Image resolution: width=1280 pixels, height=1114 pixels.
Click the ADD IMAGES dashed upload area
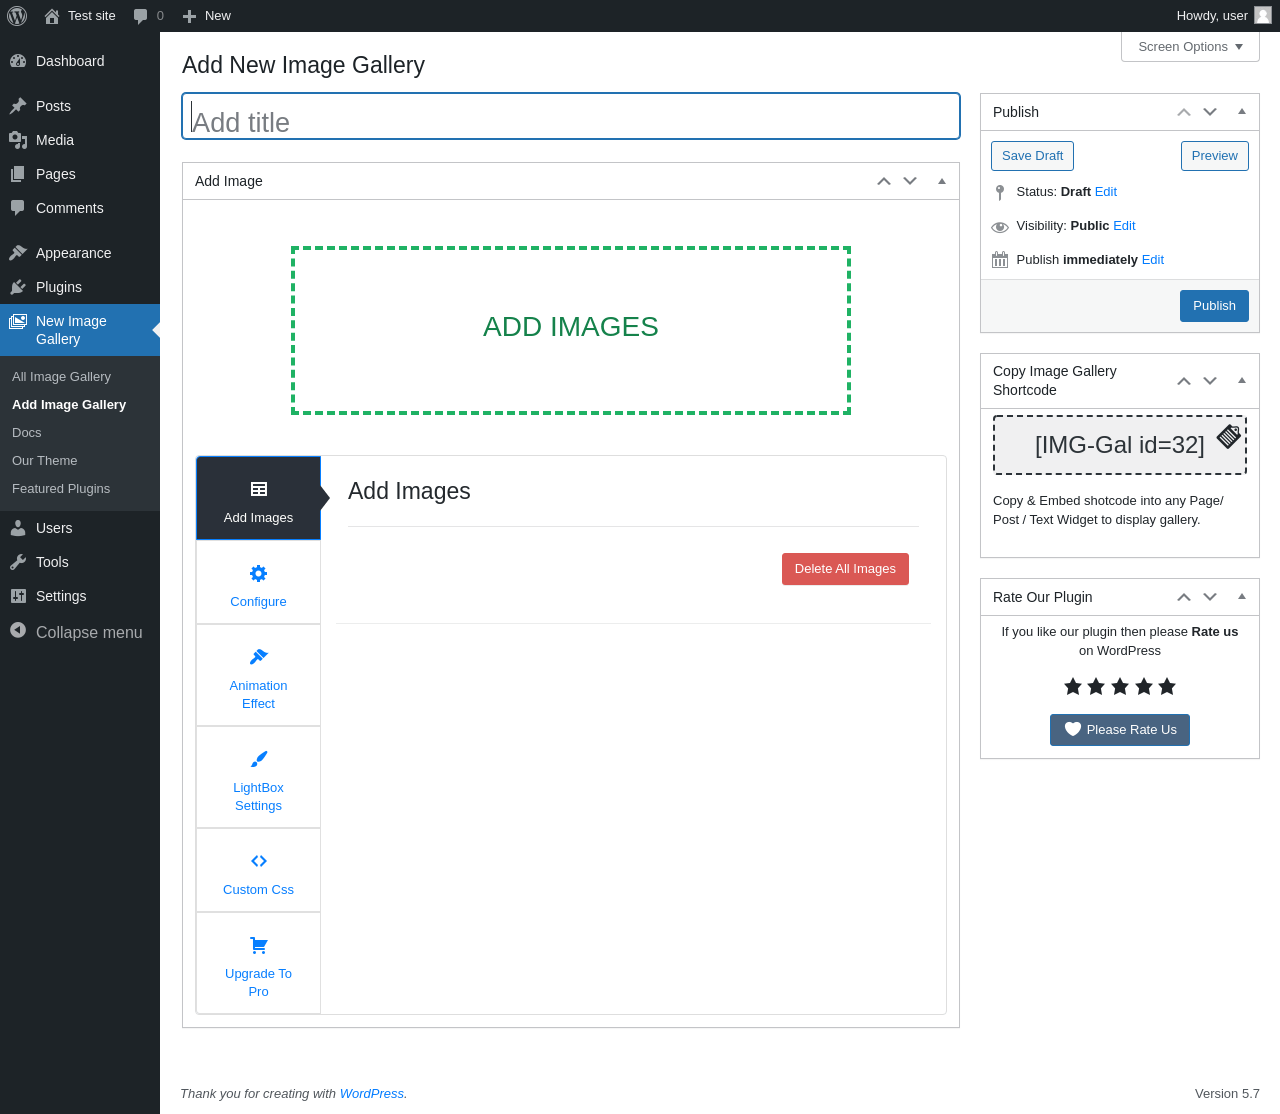coord(571,330)
